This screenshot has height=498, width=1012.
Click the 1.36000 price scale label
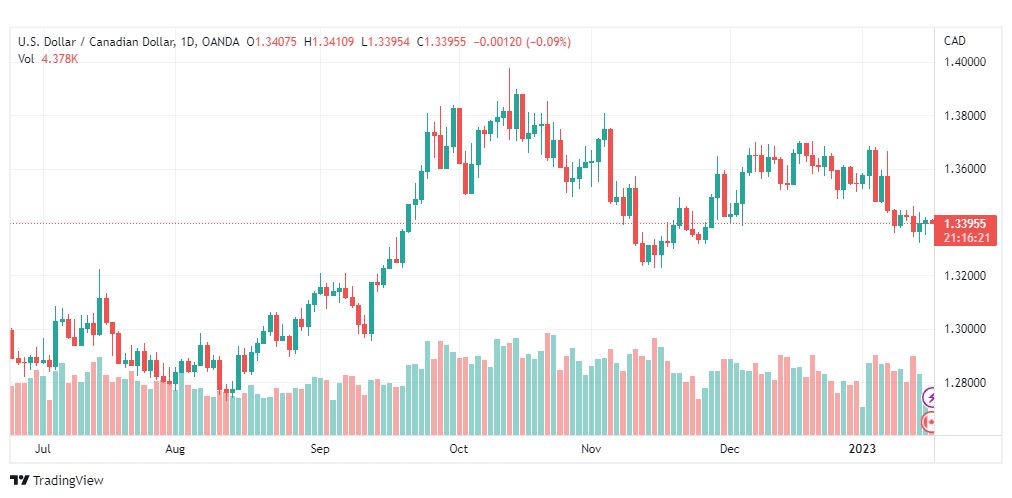(964, 170)
